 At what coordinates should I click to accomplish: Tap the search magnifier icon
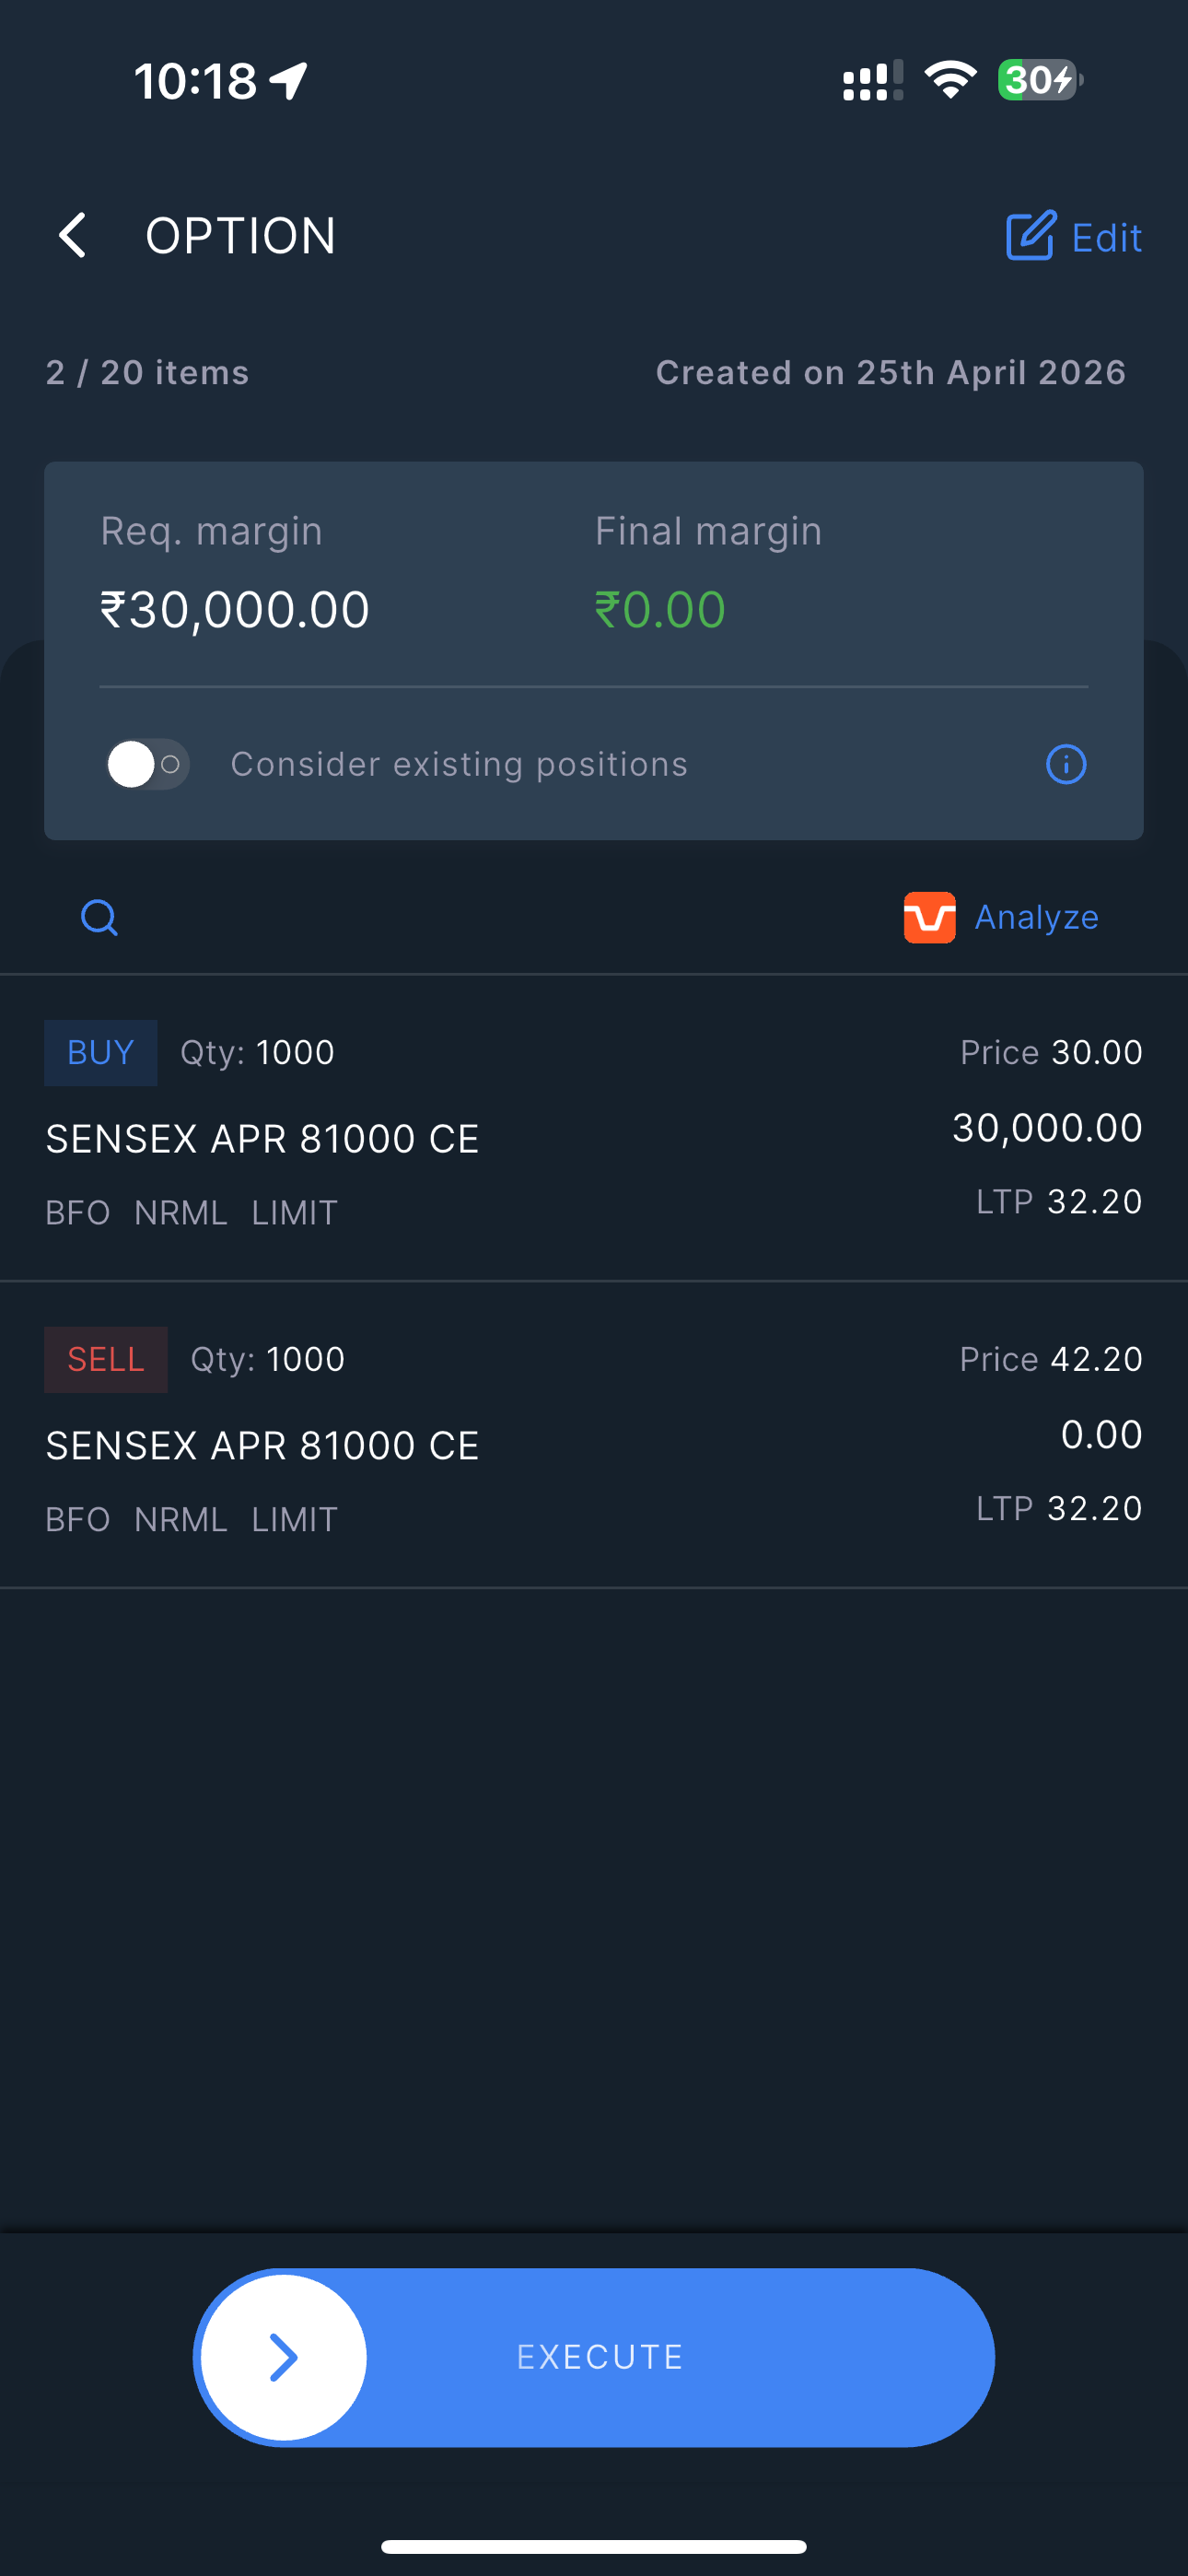point(99,917)
